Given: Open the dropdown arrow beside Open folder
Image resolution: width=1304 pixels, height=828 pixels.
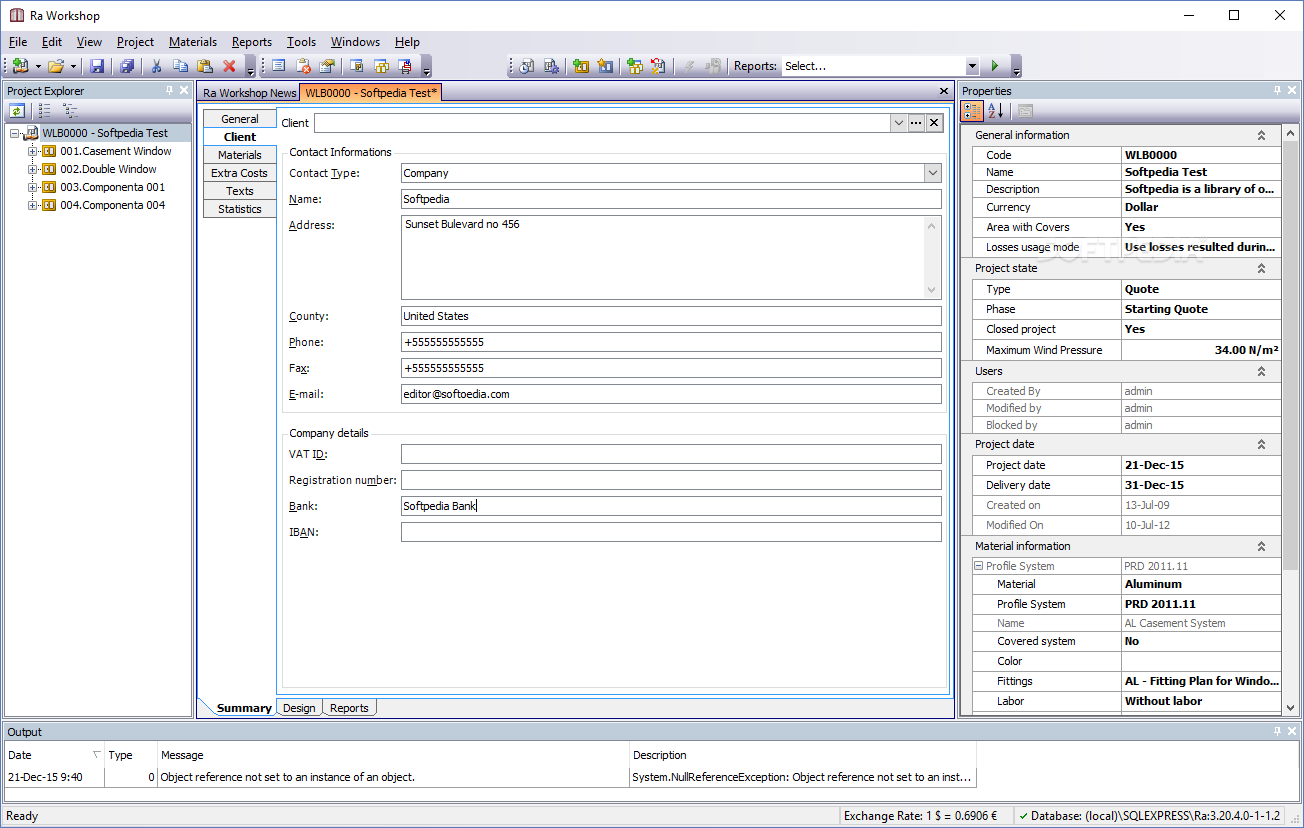Looking at the screenshot, I should click(74, 67).
